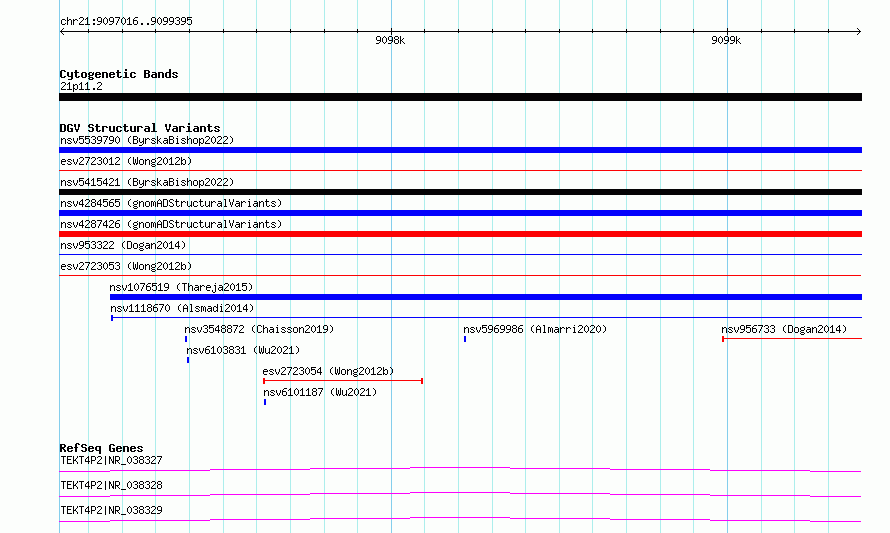Click the thick red bar of nsv4287426

[x=460, y=234]
